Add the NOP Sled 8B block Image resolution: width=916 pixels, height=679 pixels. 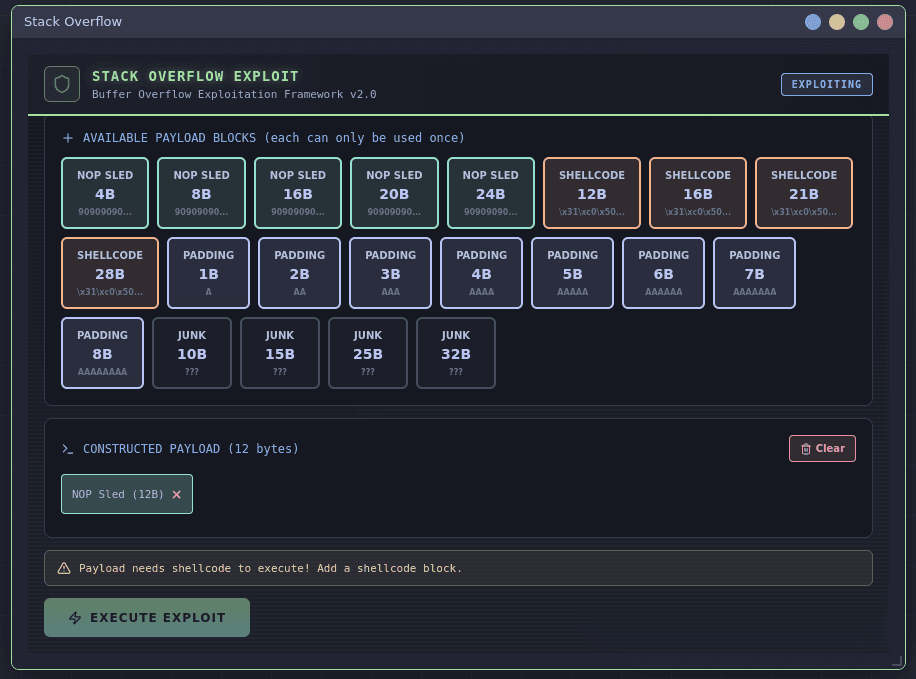pos(202,193)
